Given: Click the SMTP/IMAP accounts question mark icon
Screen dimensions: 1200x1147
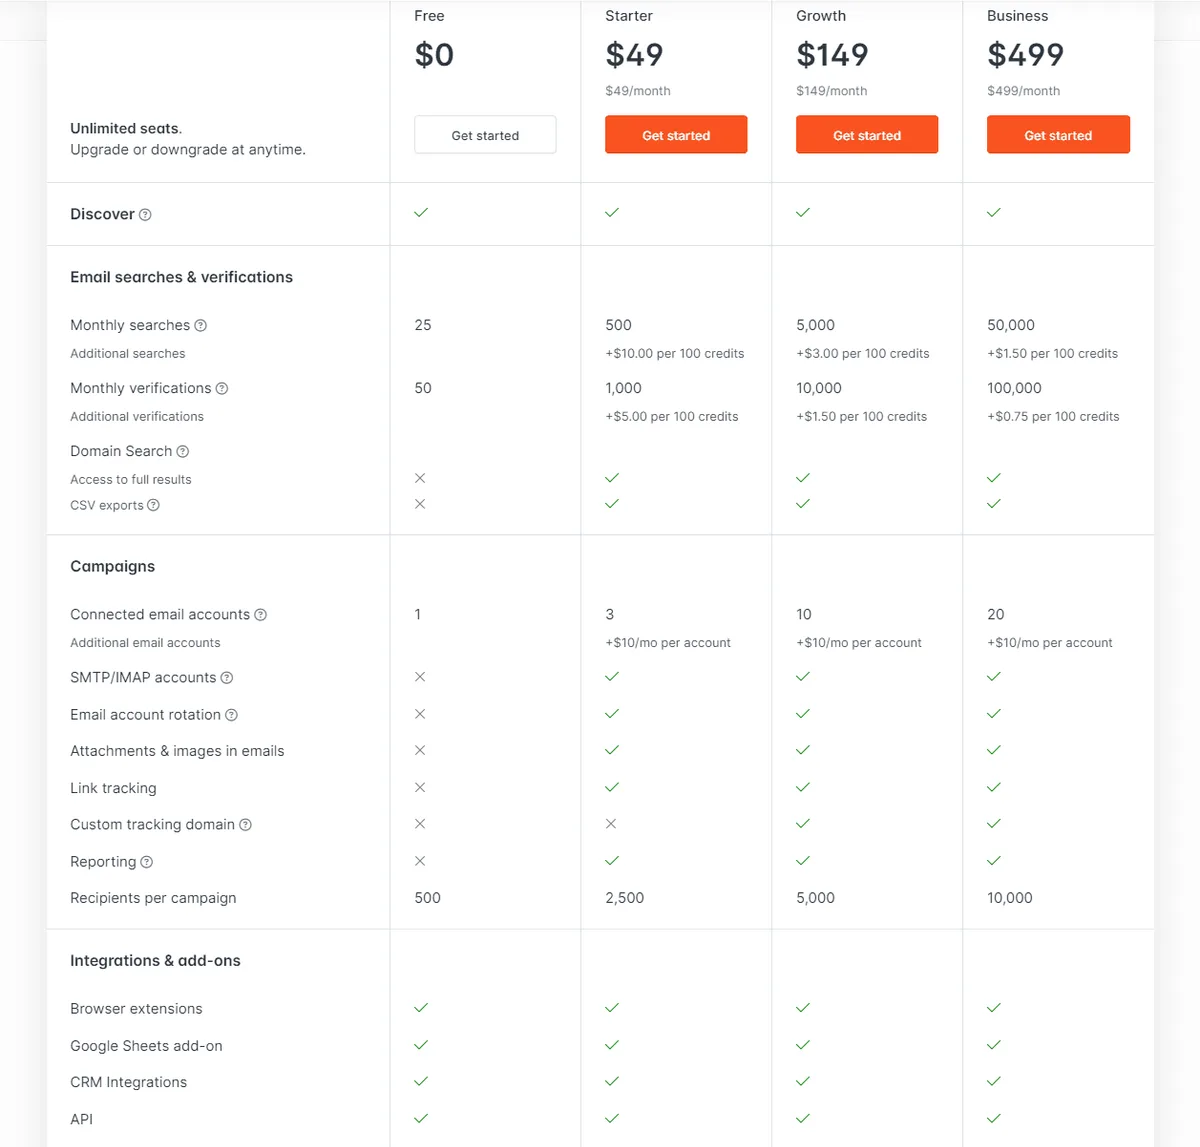Looking at the screenshot, I should 228,677.
